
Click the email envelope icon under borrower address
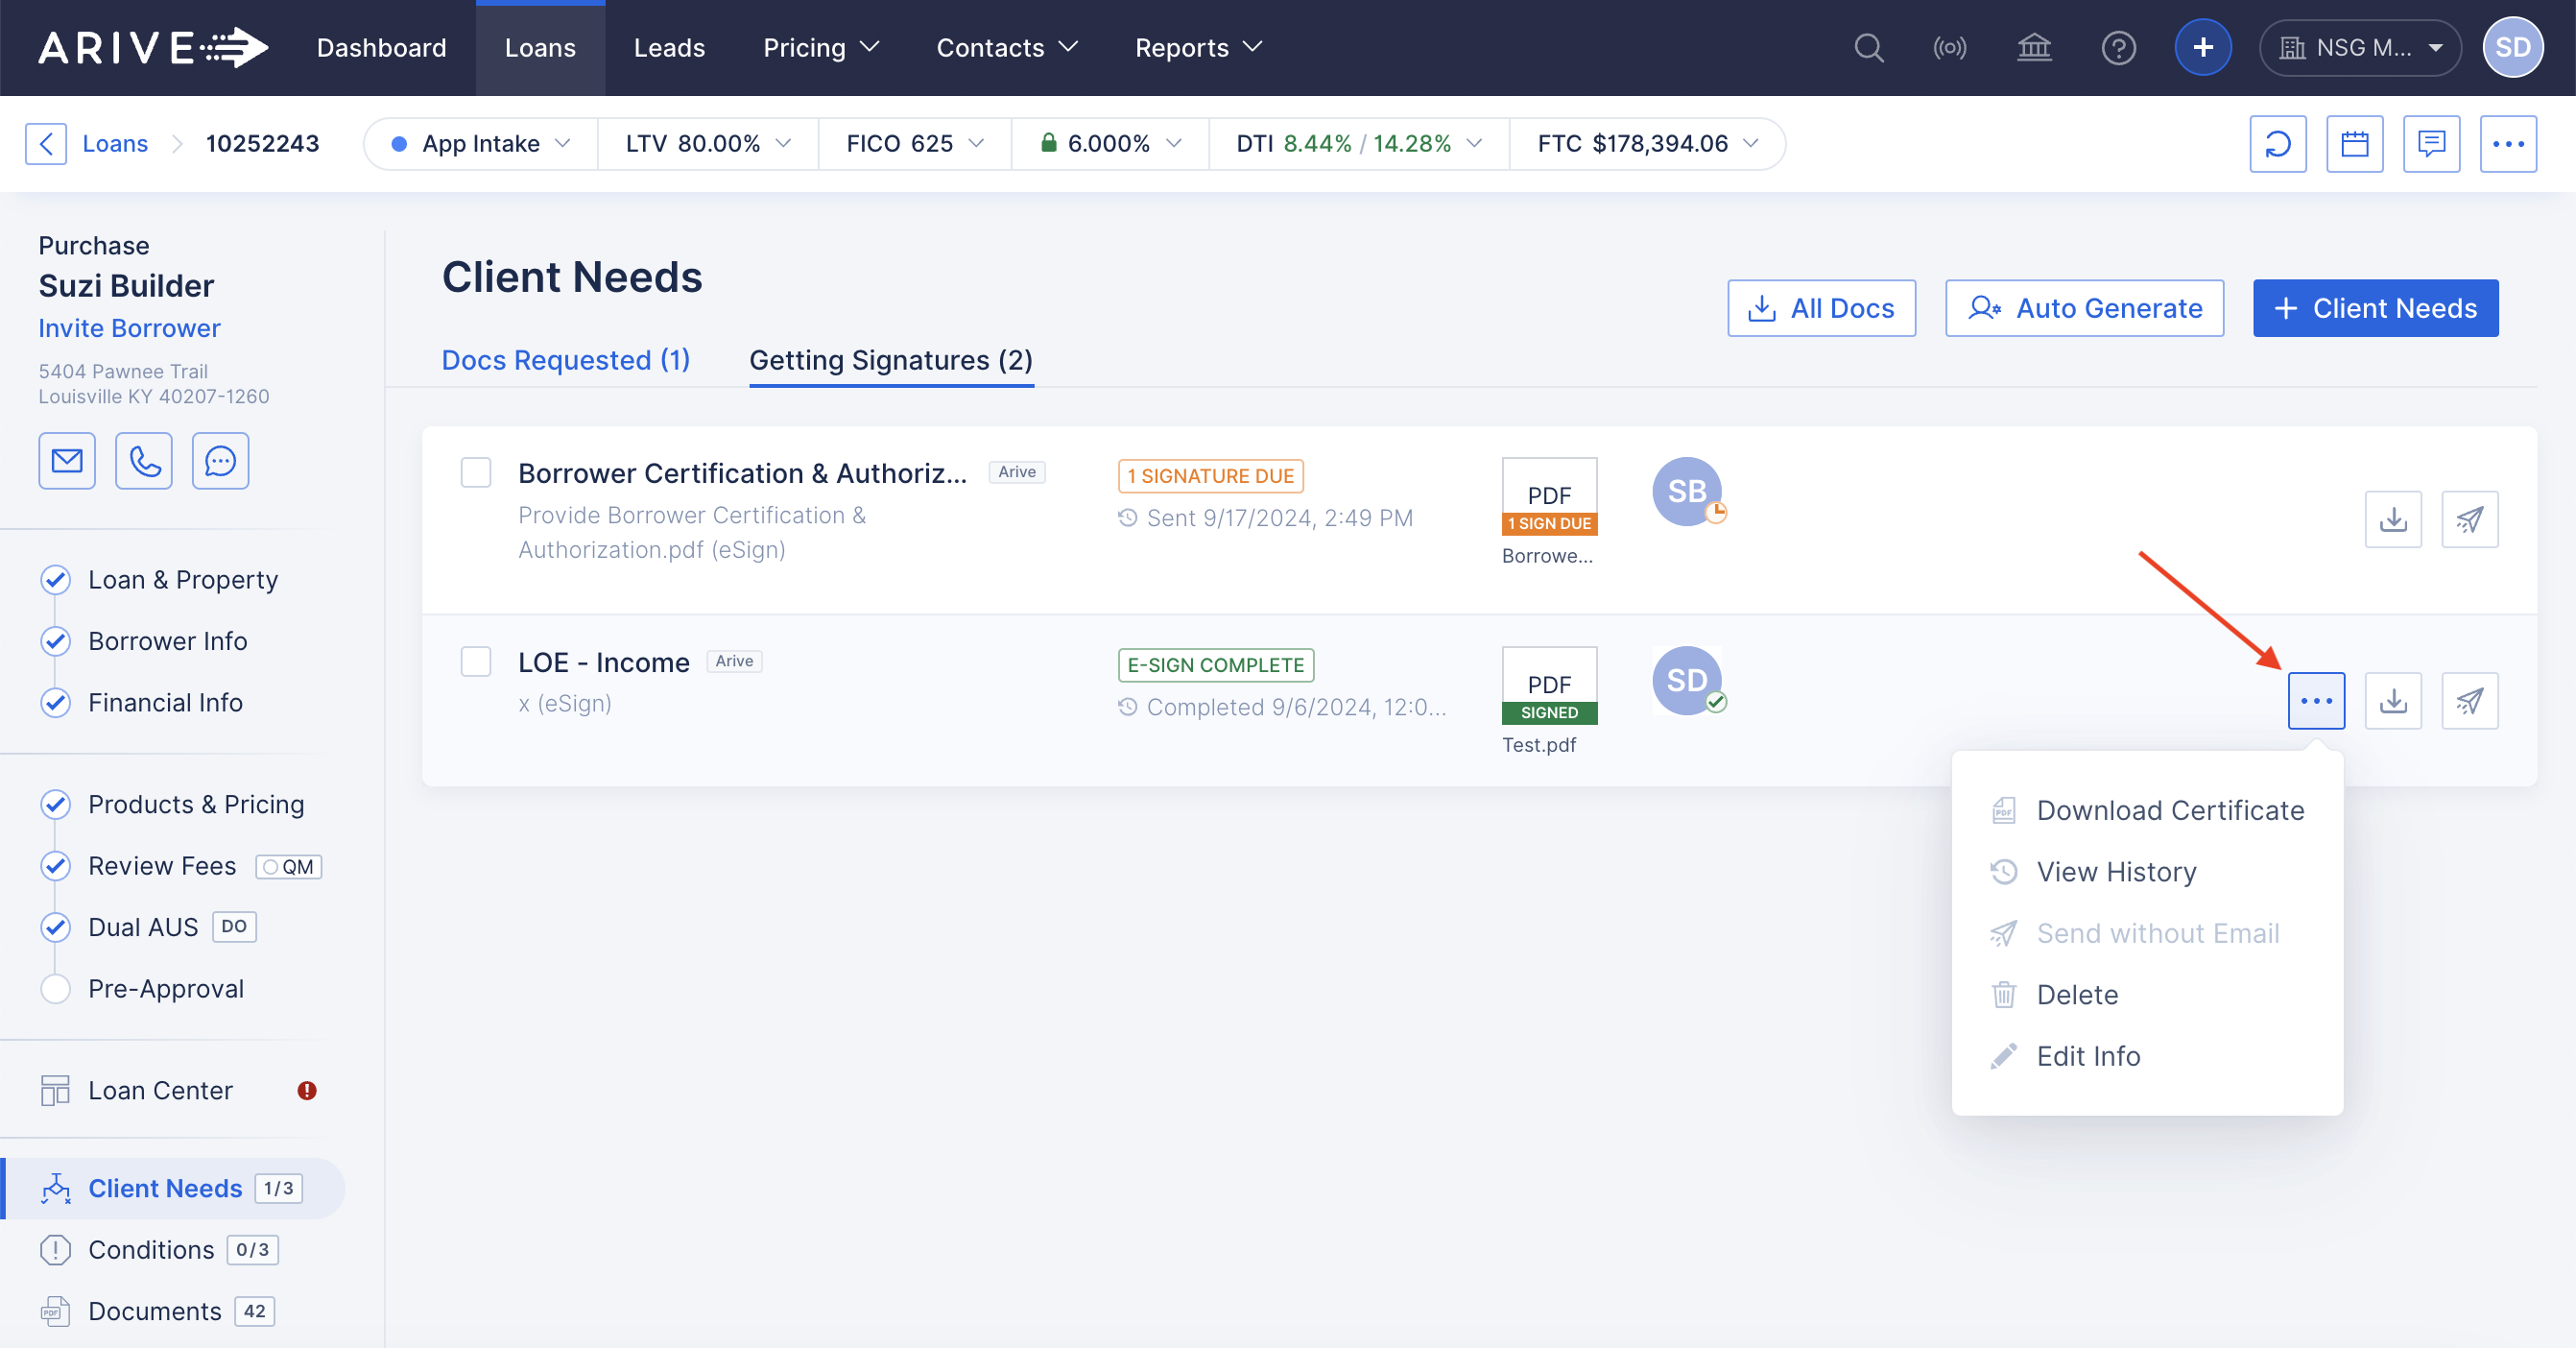67,461
